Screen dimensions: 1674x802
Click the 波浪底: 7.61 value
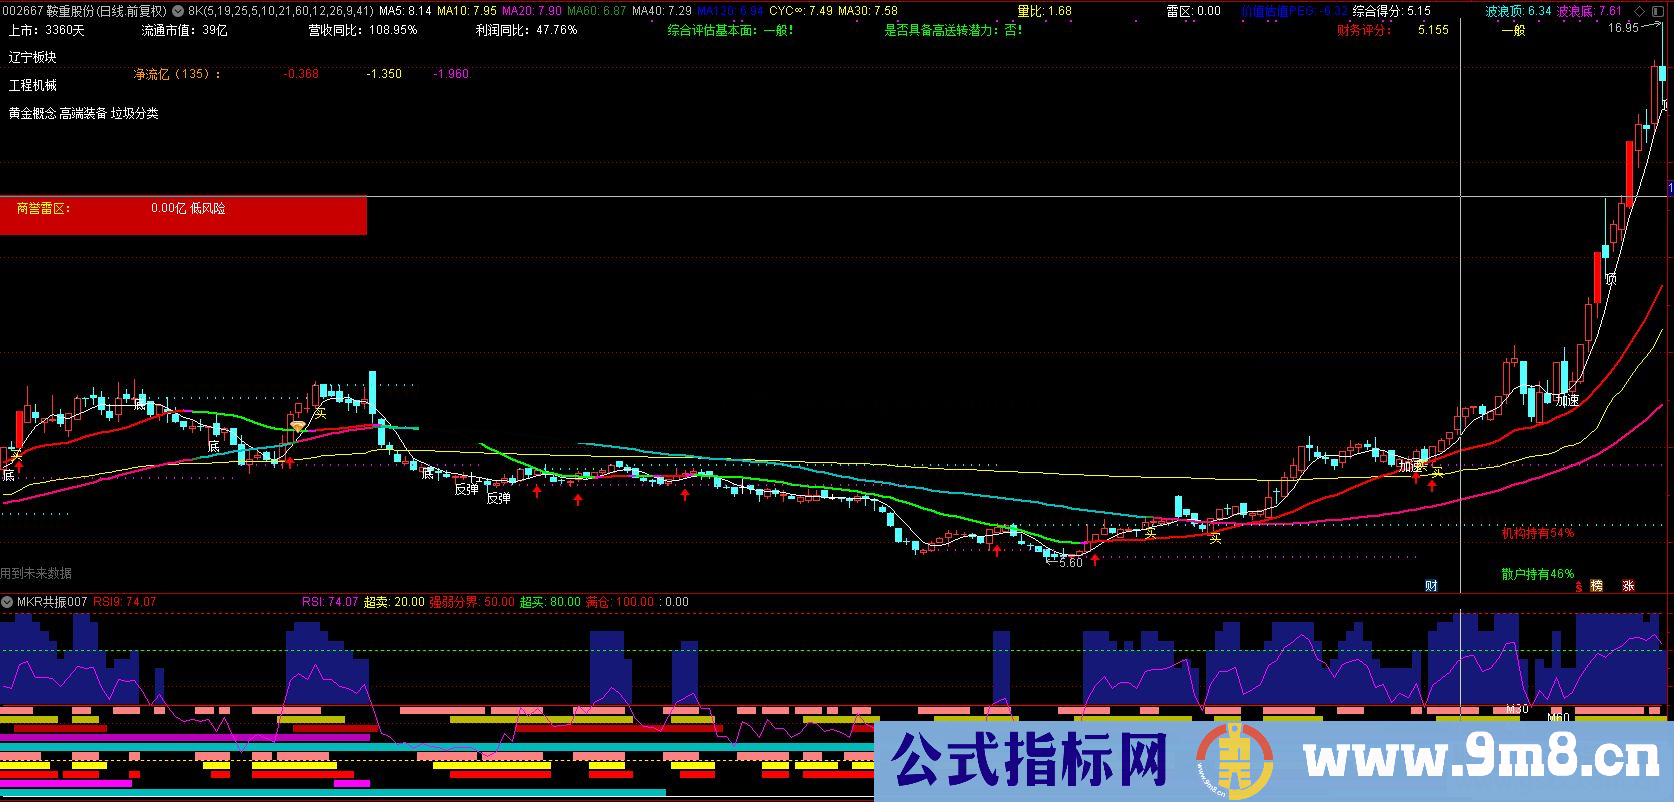1589,11
